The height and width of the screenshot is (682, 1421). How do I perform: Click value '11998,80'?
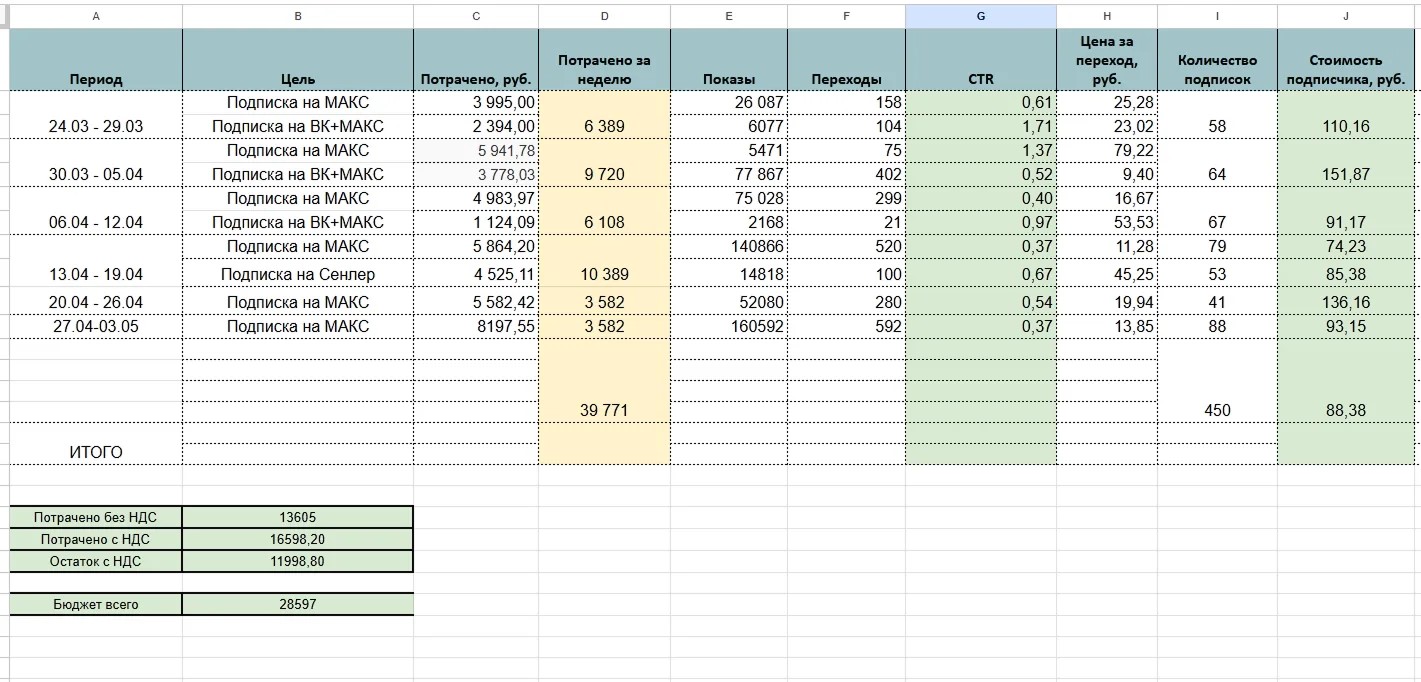(x=298, y=561)
